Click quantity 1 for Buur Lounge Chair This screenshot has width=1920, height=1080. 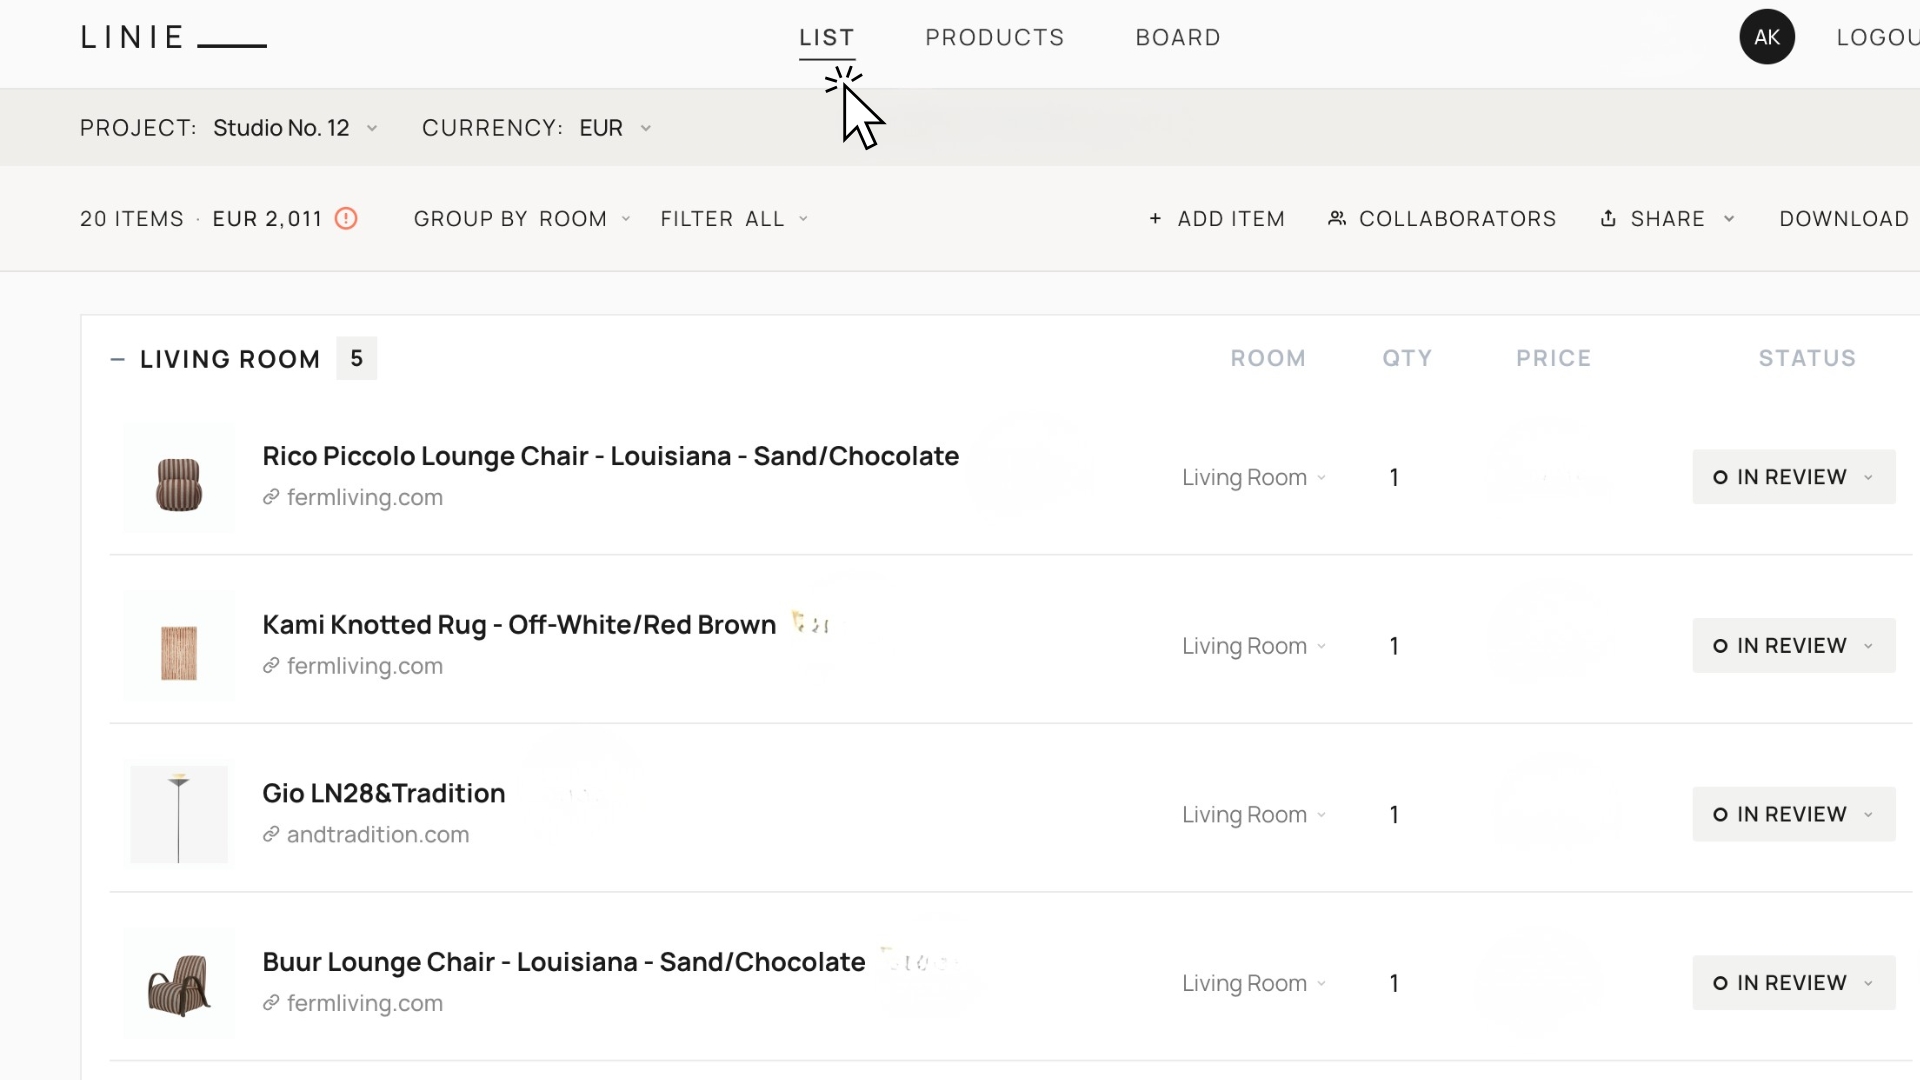point(1394,984)
